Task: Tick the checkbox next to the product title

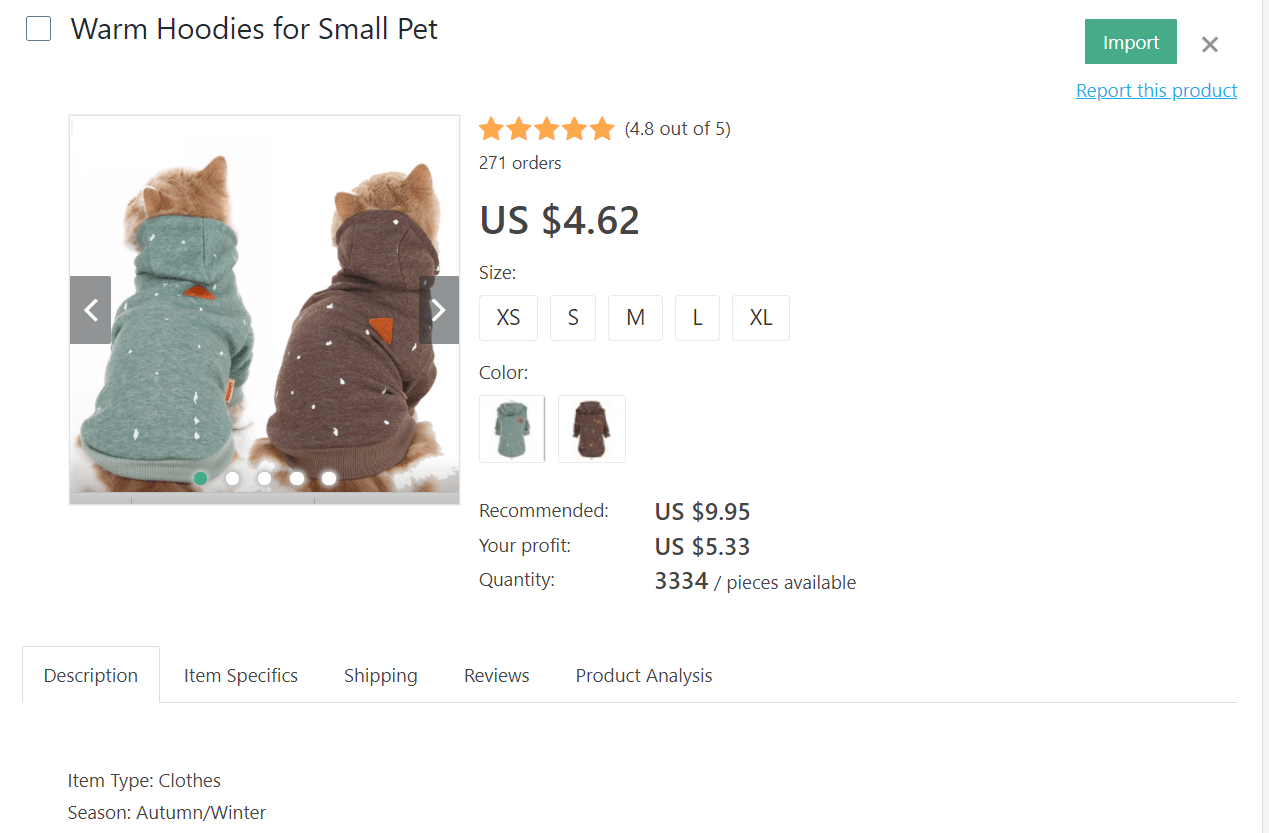Action: 38,28
